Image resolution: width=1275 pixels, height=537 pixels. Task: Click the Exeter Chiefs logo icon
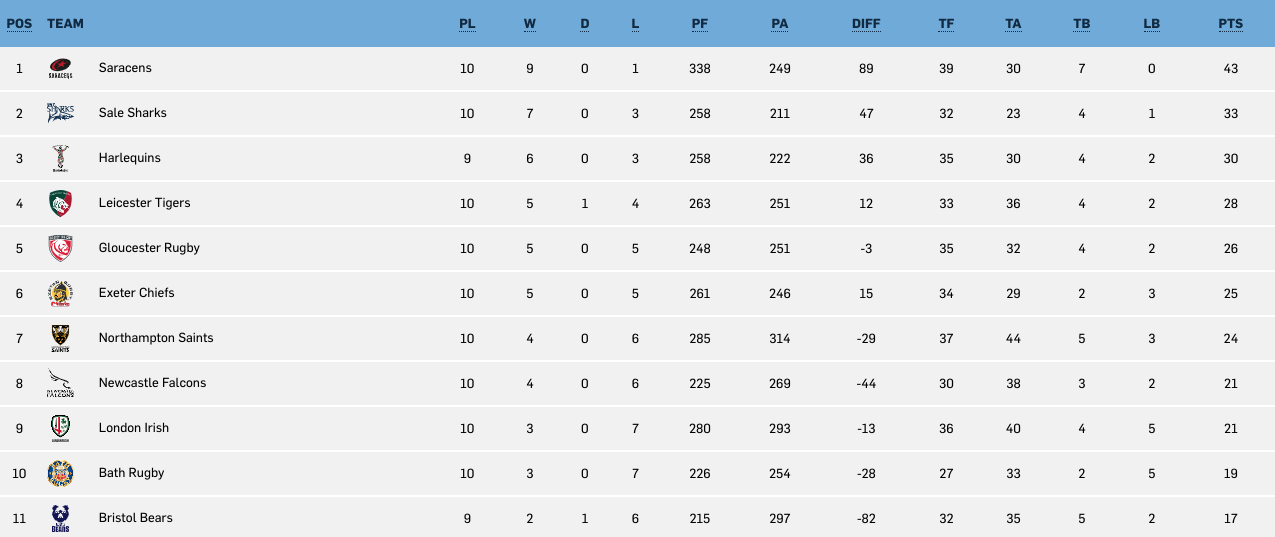click(61, 294)
